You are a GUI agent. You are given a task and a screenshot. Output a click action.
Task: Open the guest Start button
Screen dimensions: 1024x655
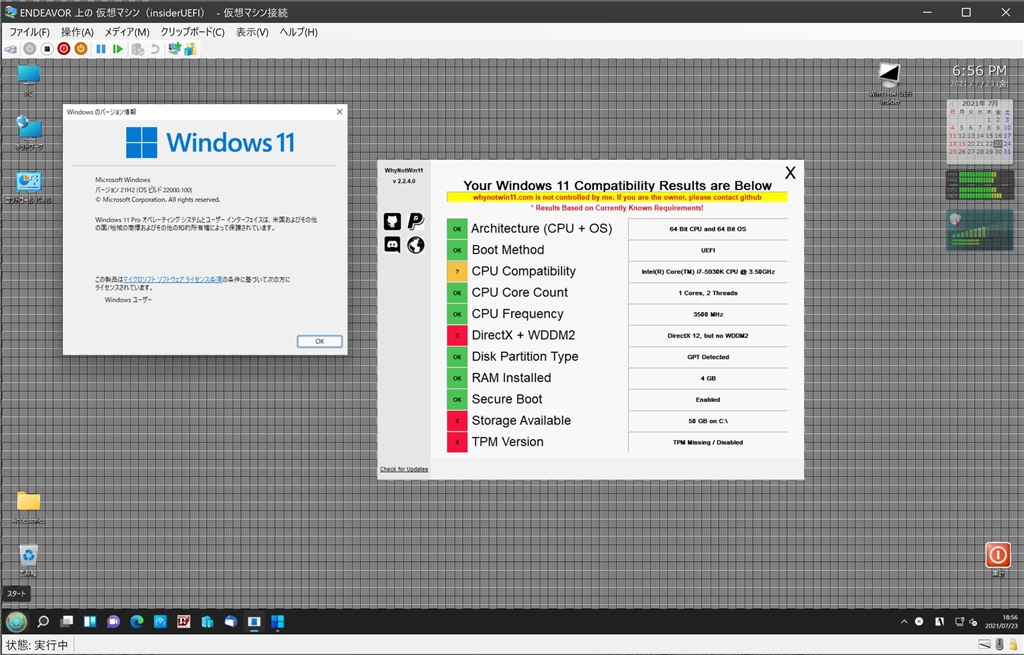pos(16,622)
